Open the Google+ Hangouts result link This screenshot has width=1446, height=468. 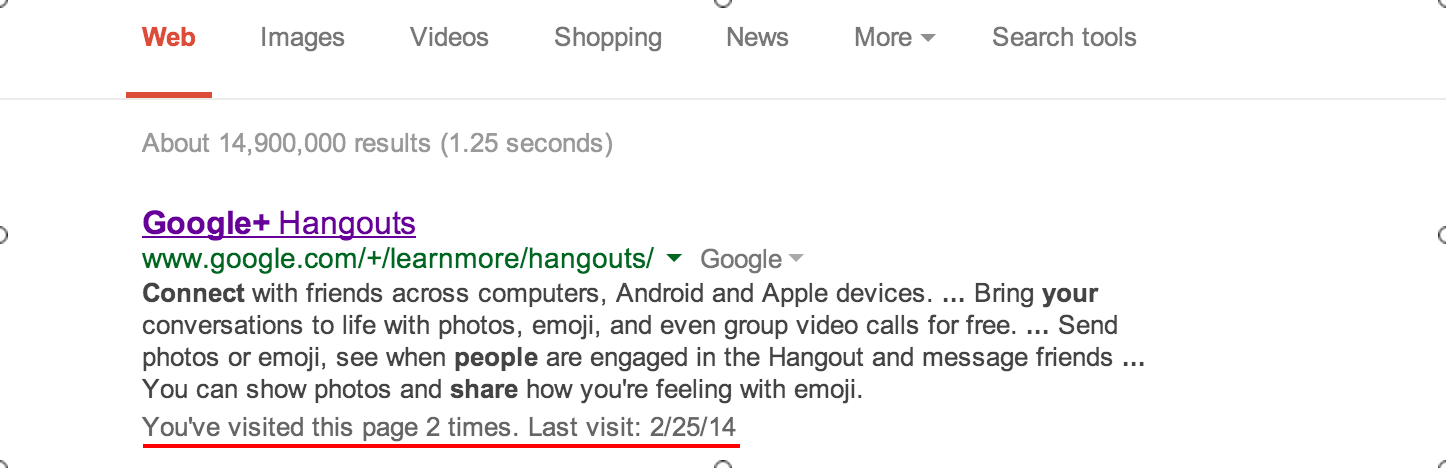point(279,222)
